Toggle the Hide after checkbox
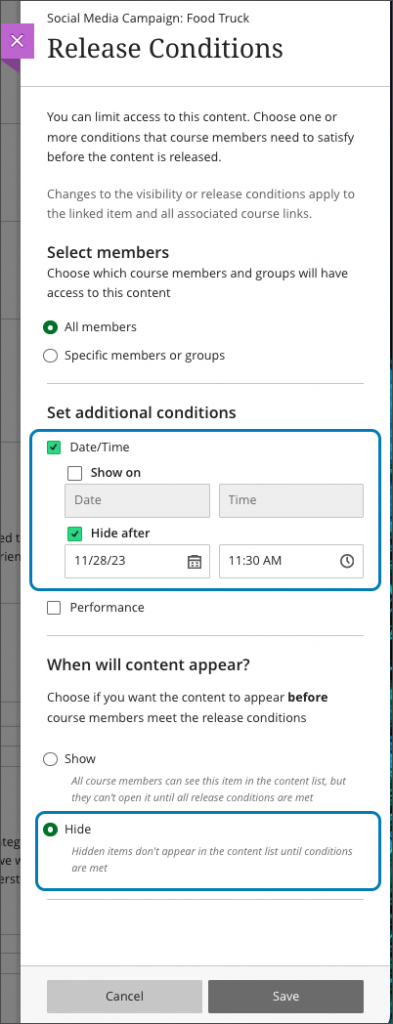The height and width of the screenshot is (1024, 393). pyautogui.click(x=74, y=534)
